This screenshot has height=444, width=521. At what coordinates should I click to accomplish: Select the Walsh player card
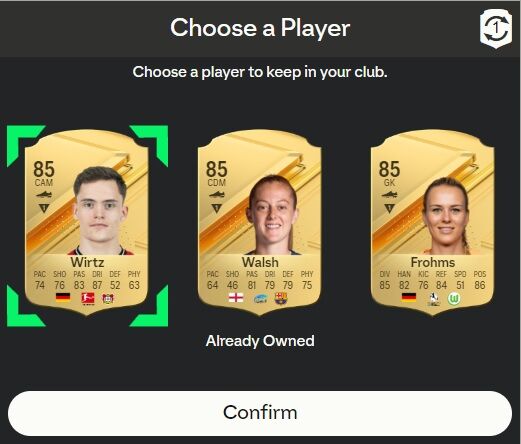click(260, 222)
